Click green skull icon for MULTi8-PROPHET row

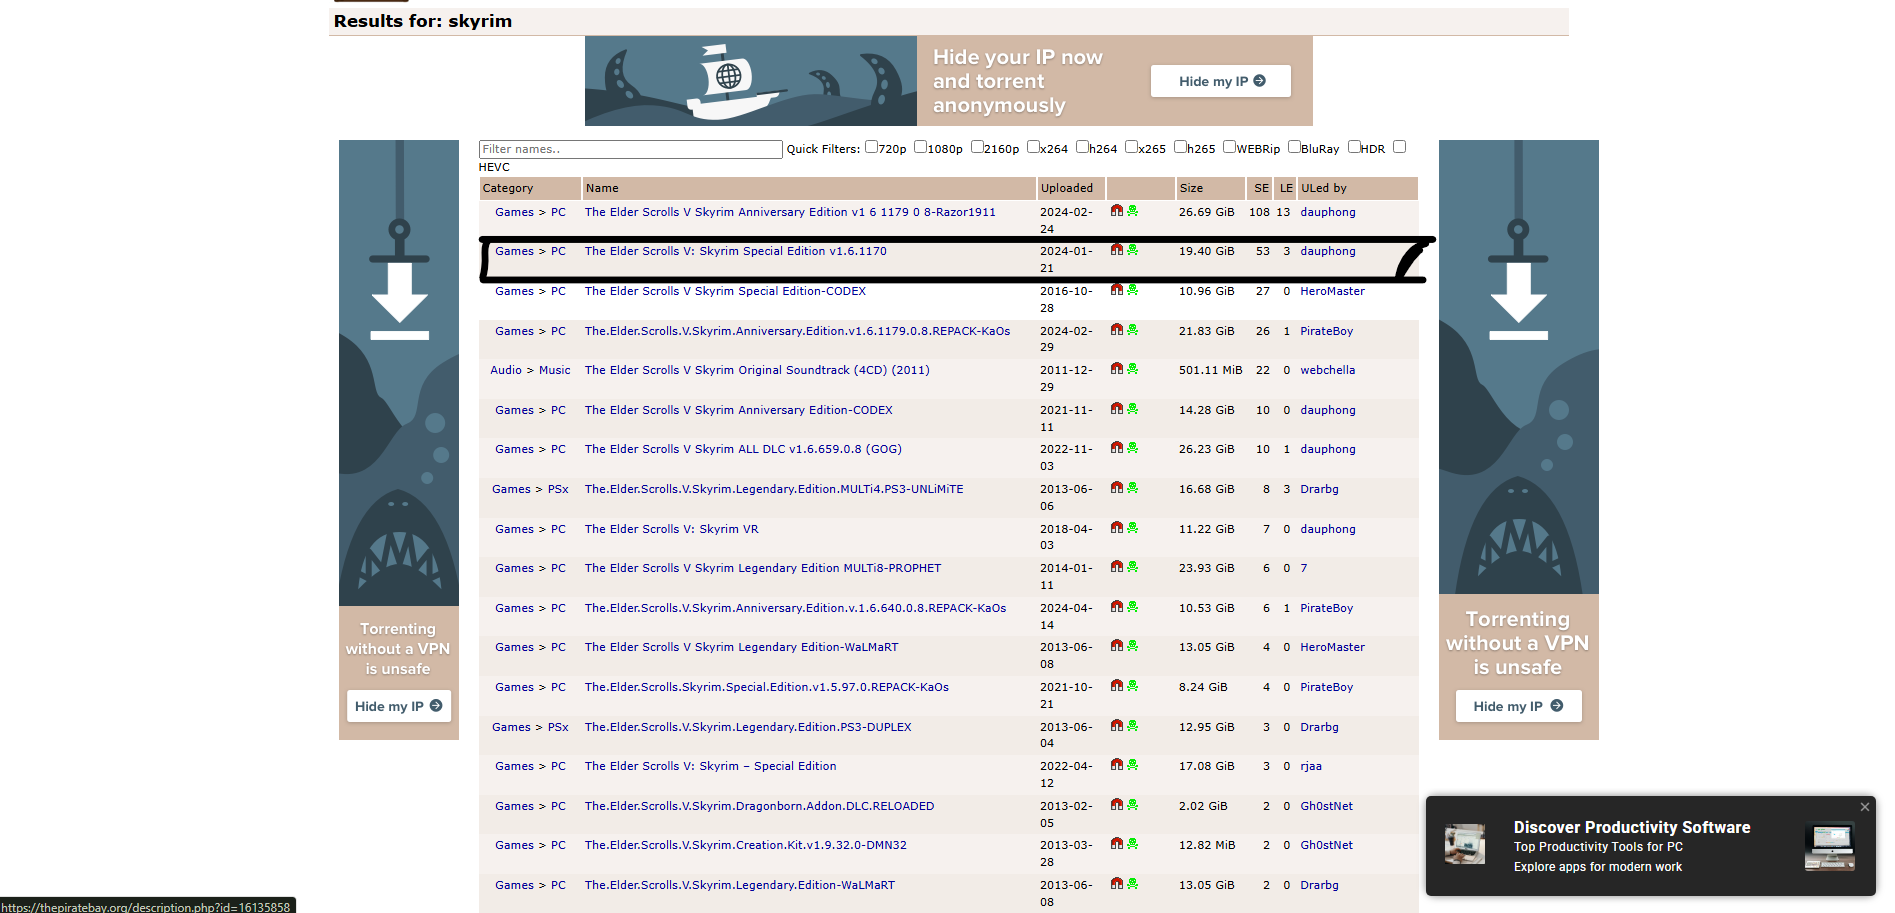[x=1133, y=567]
